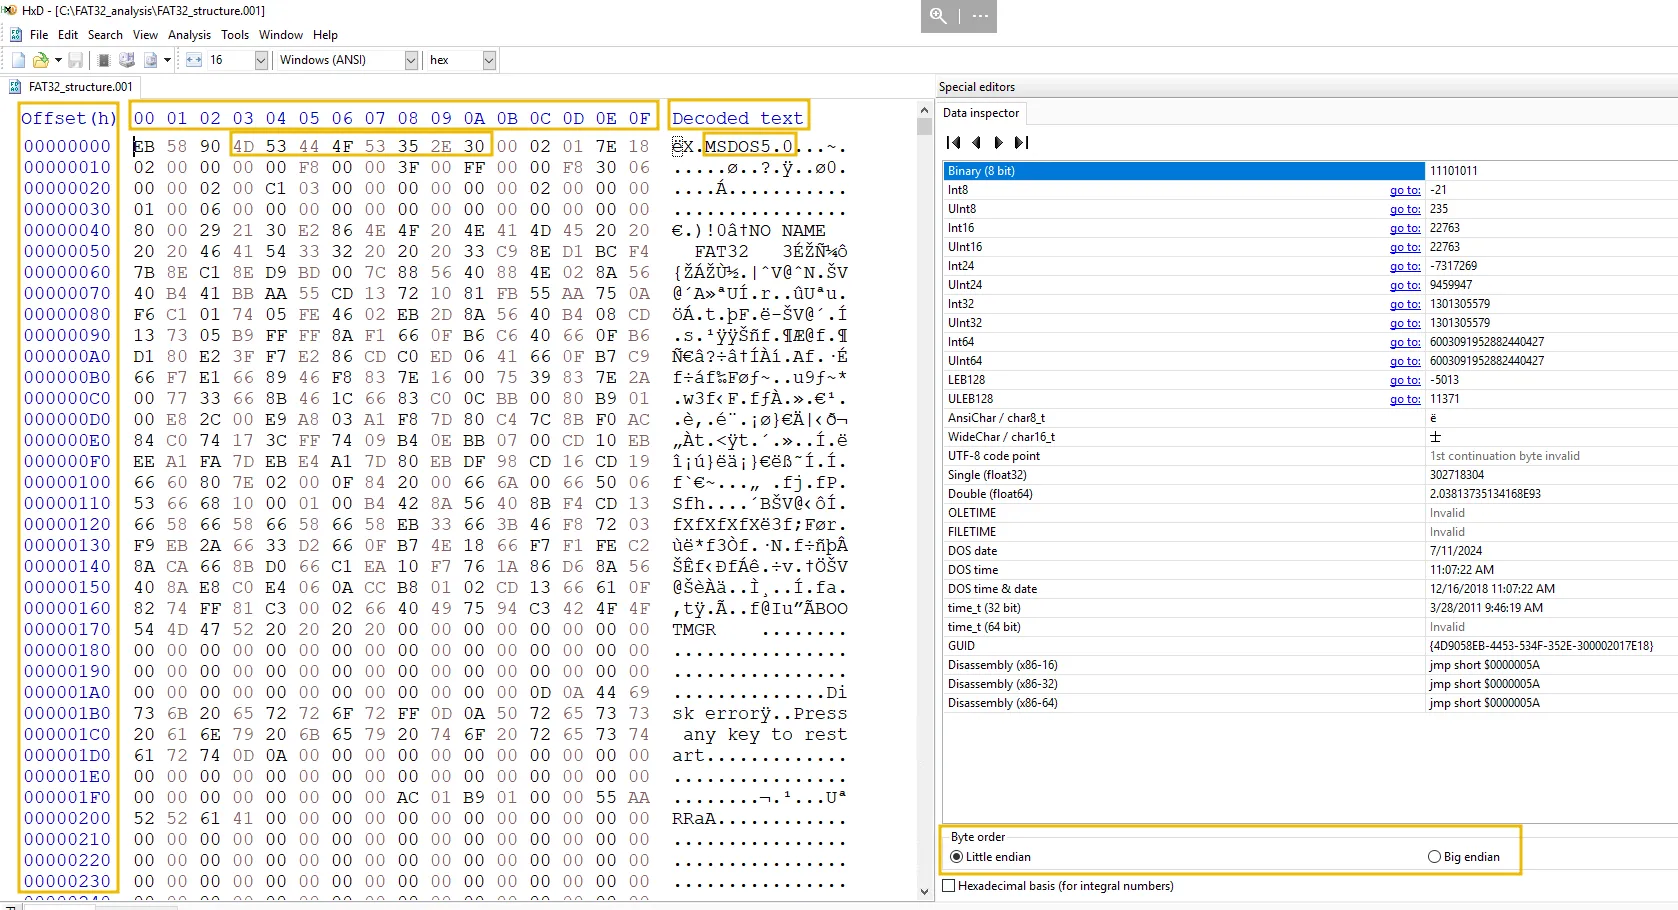Click hex view scrollbar down arrow

pyautogui.click(x=924, y=891)
